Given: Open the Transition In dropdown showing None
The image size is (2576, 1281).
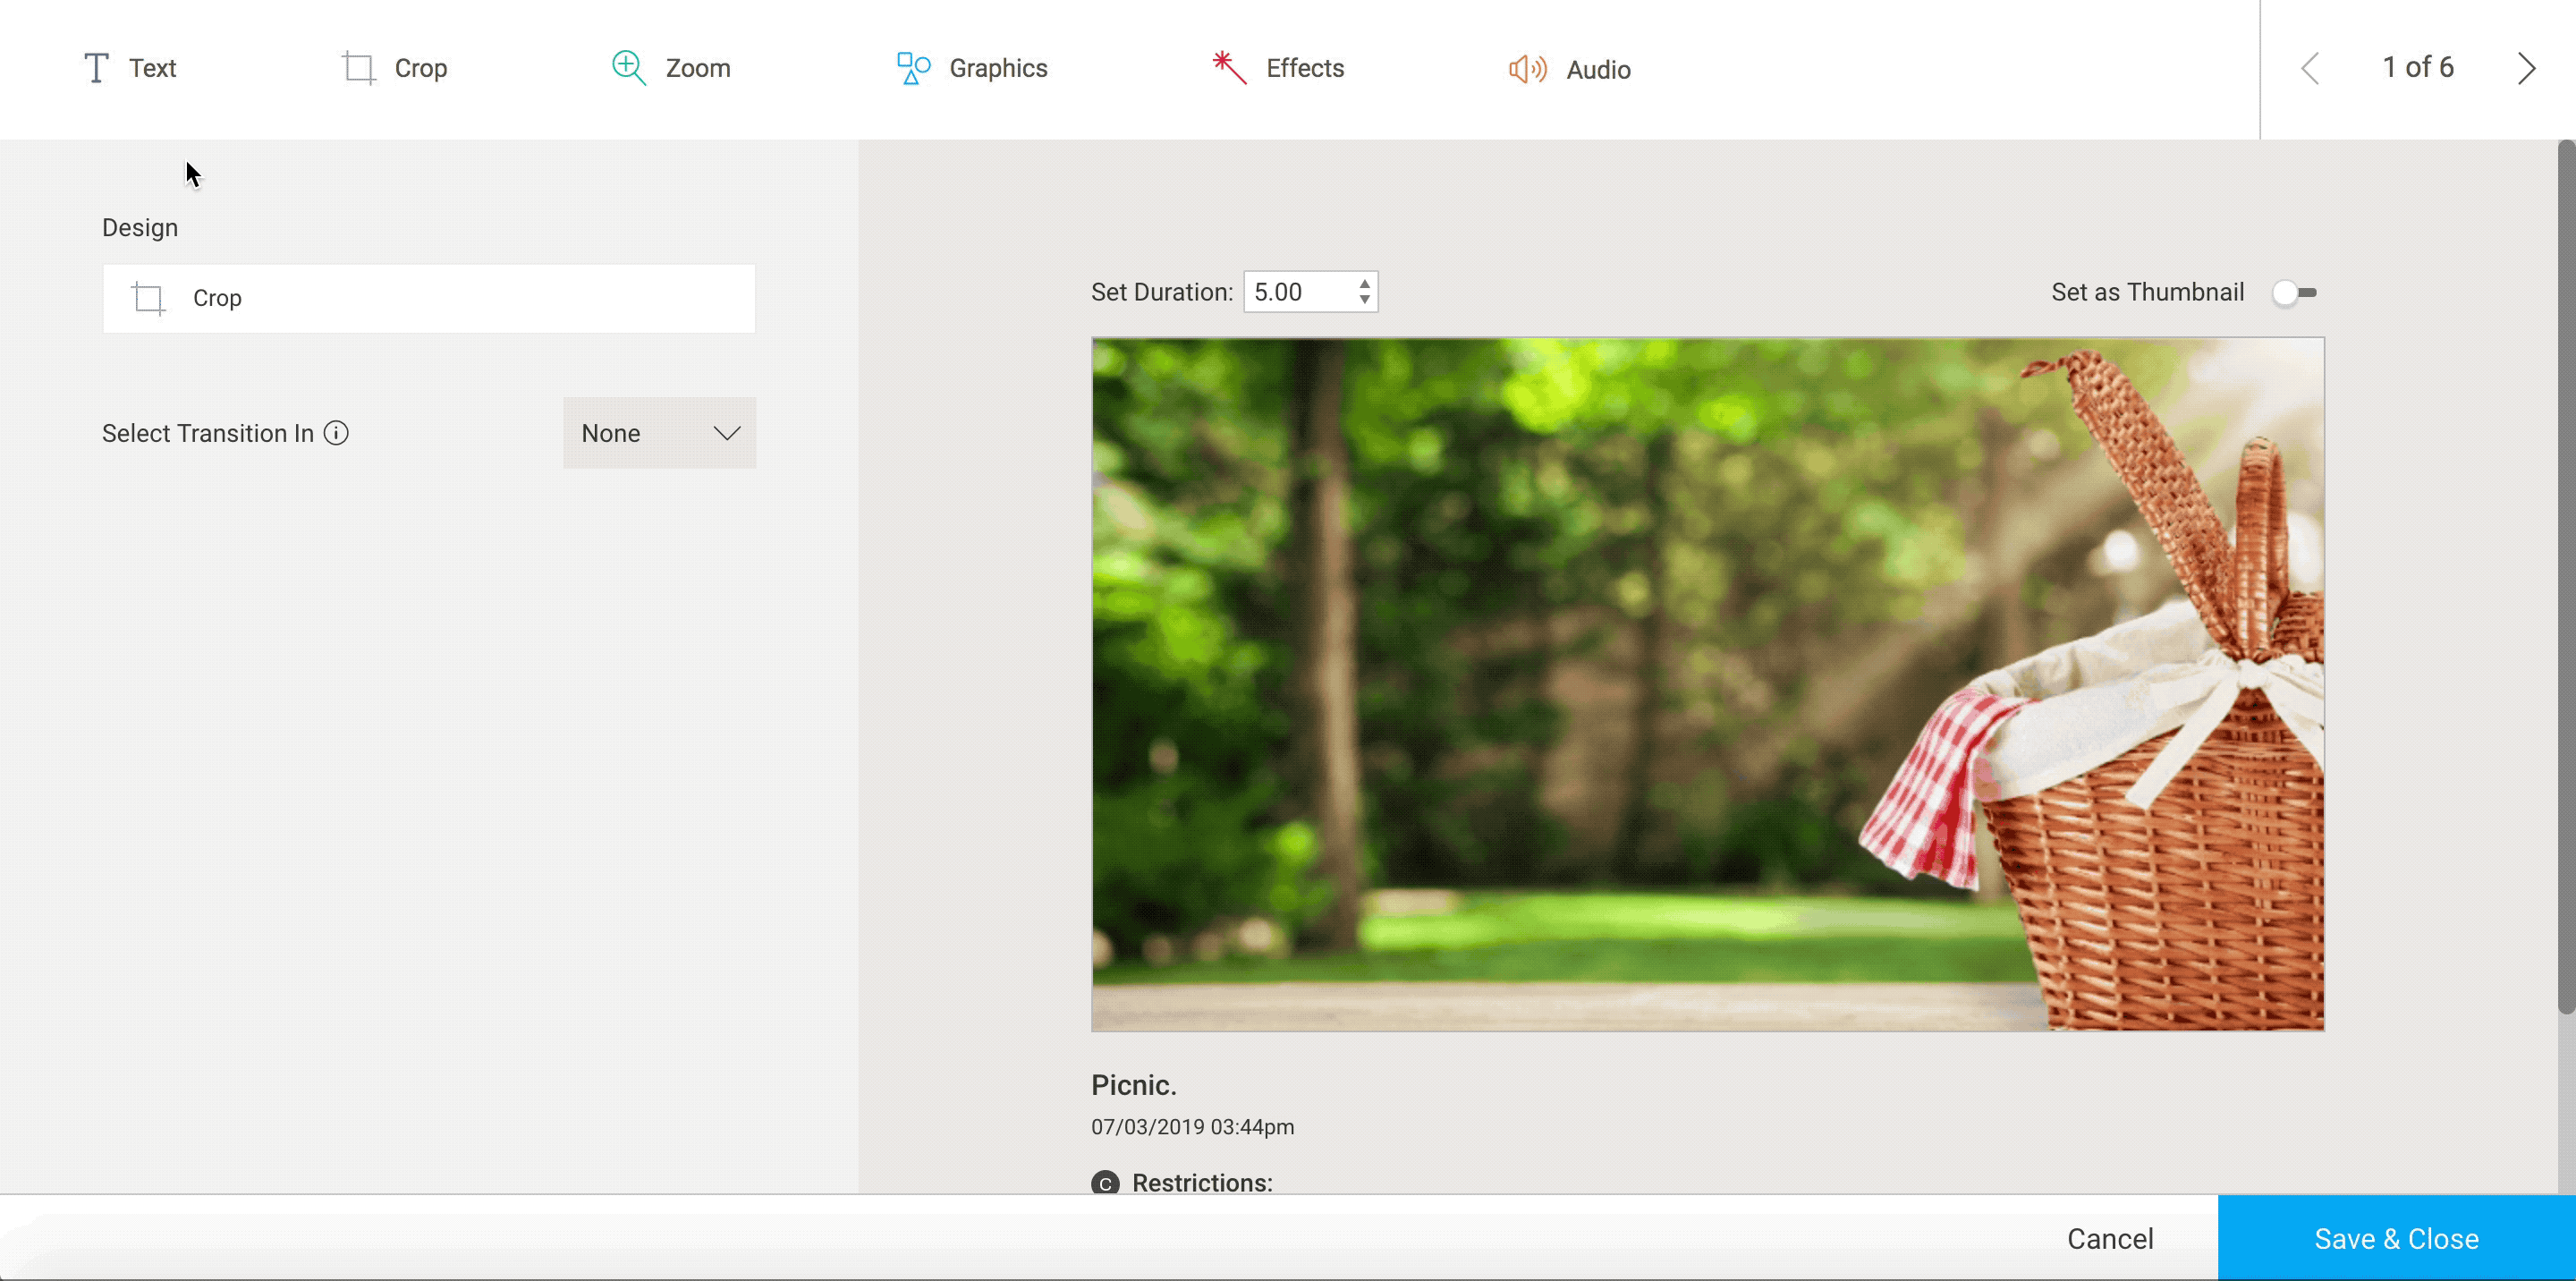Looking at the screenshot, I should click(659, 433).
